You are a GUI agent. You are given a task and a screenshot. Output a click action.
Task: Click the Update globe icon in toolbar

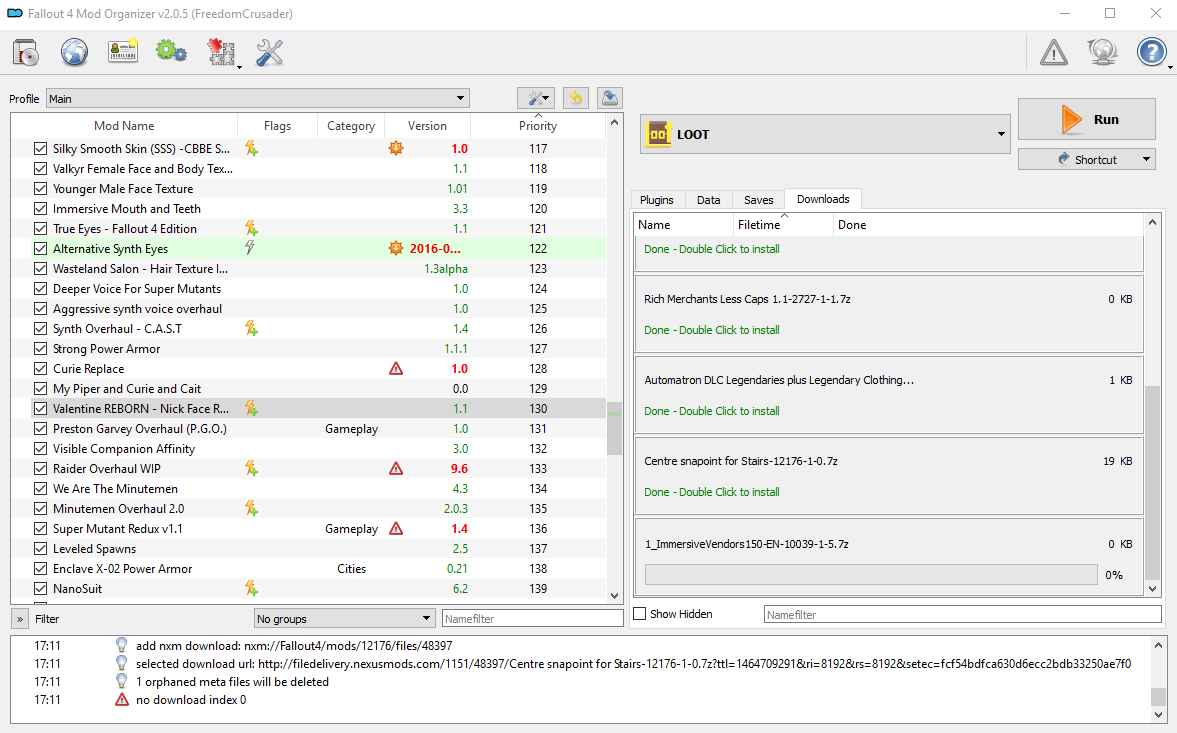(x=1103, y=53)
